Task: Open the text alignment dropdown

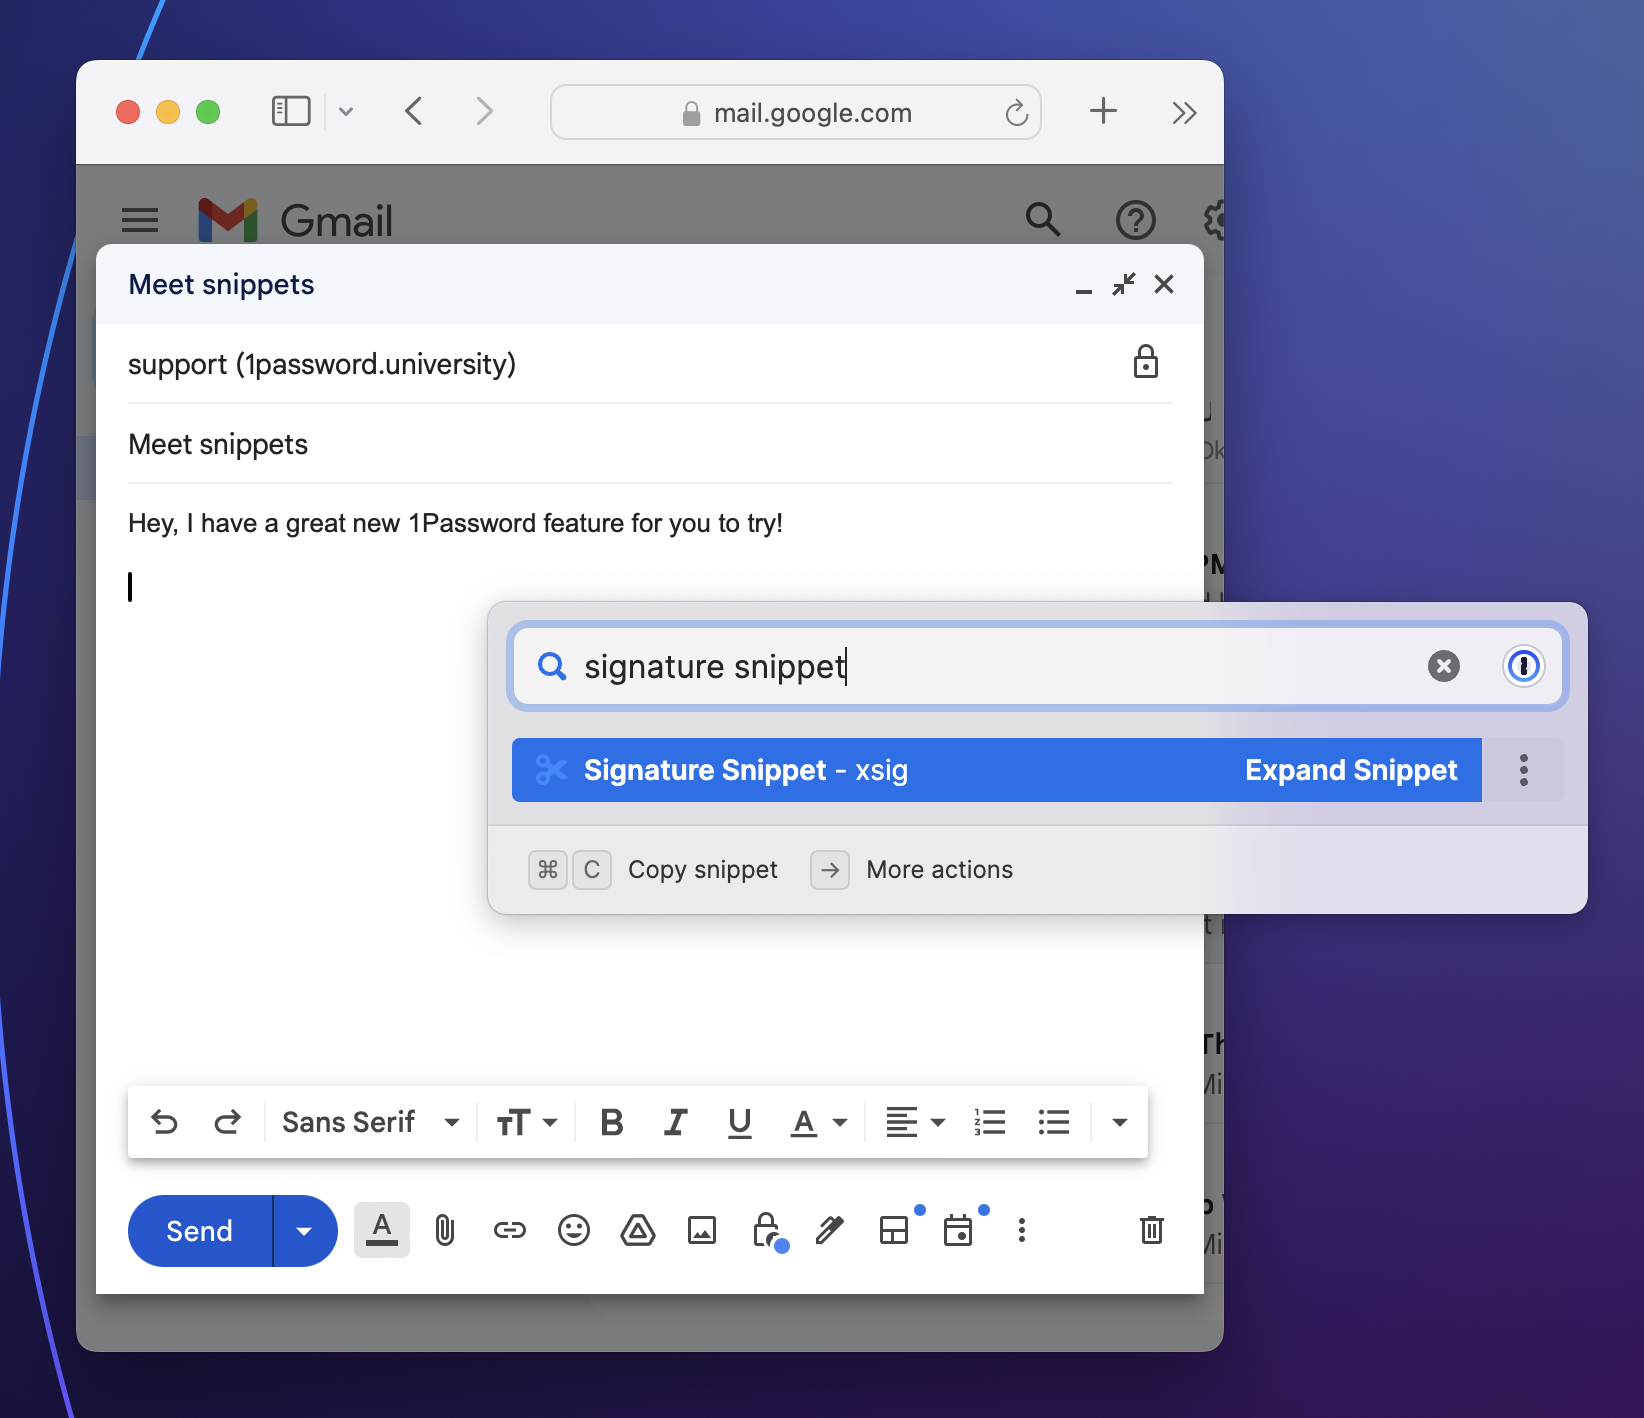Action: point(915,1122)
